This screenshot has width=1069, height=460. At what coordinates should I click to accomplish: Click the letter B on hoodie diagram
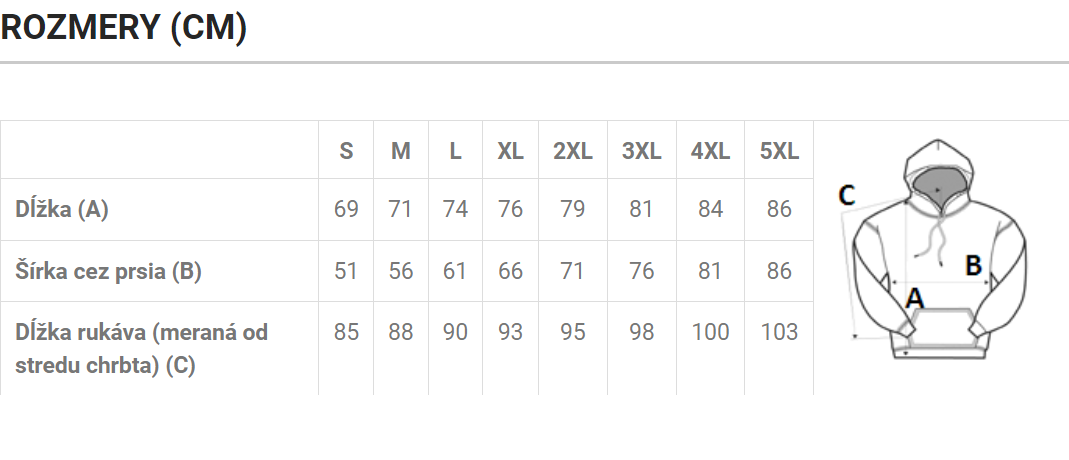click(x=974, y=265)
